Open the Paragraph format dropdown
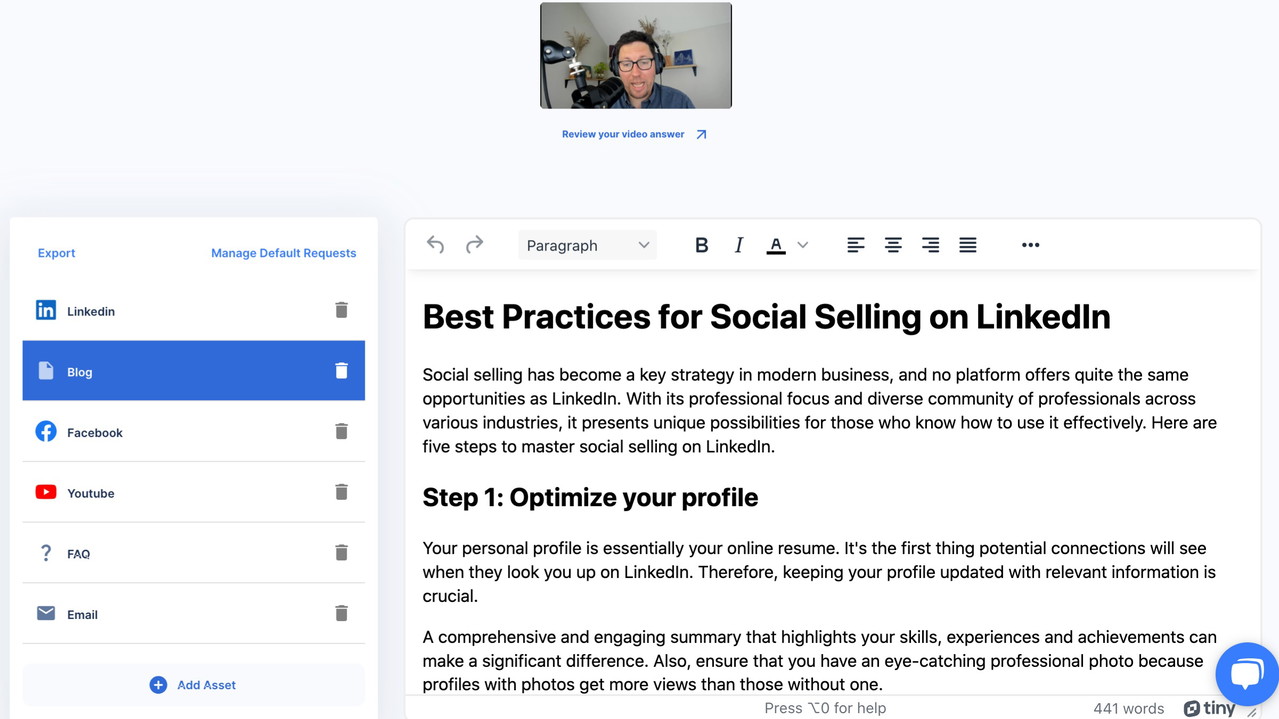This screenshot has height=719, width=1279. tap(587, 245)
